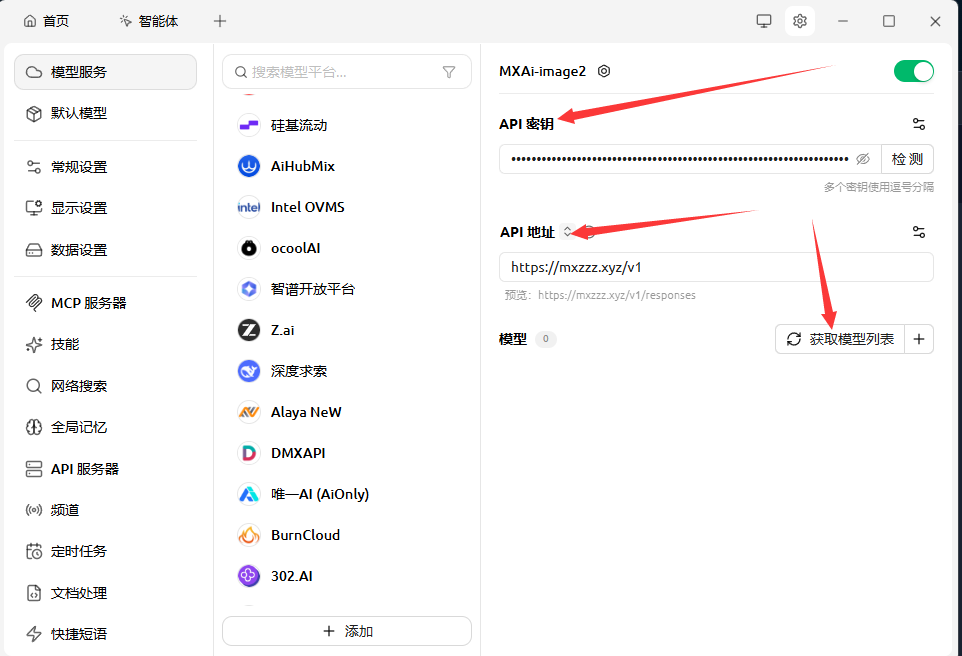Click the filter funnel icon in search box
The height and width of the screenshot is (656, 962).
coord(449,72)
